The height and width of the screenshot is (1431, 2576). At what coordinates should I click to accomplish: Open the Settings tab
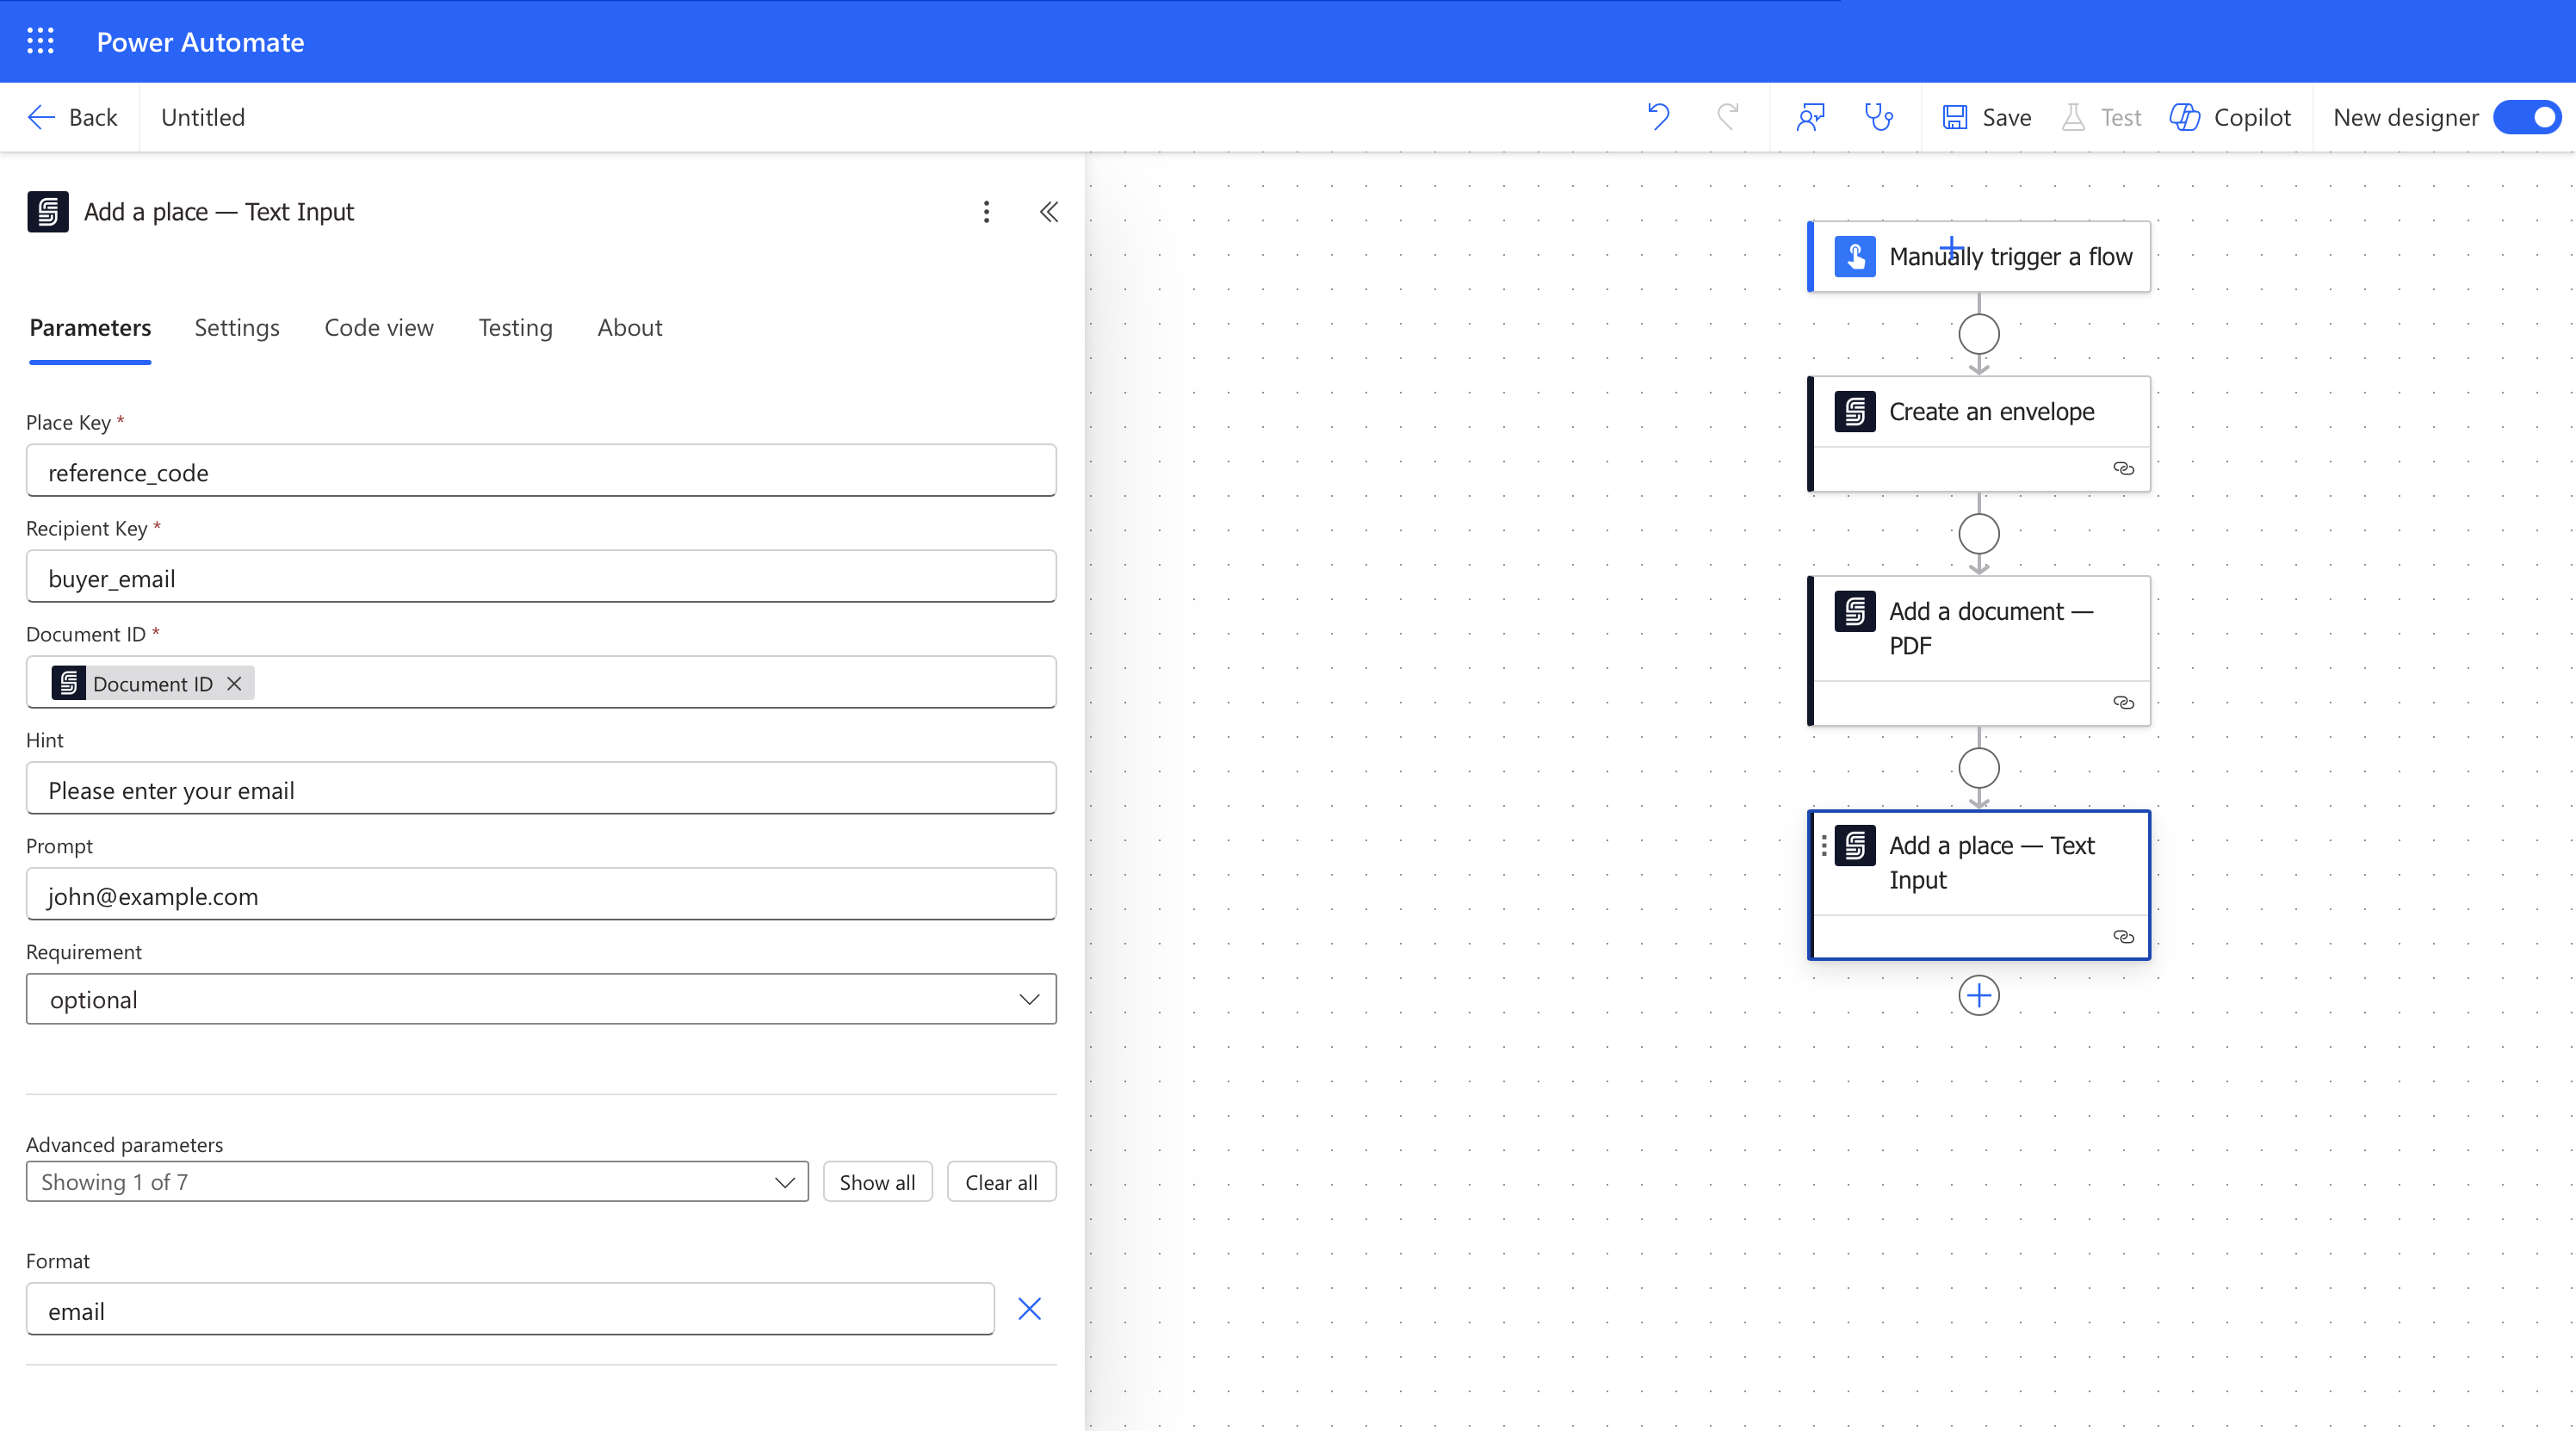coord(237,328)
